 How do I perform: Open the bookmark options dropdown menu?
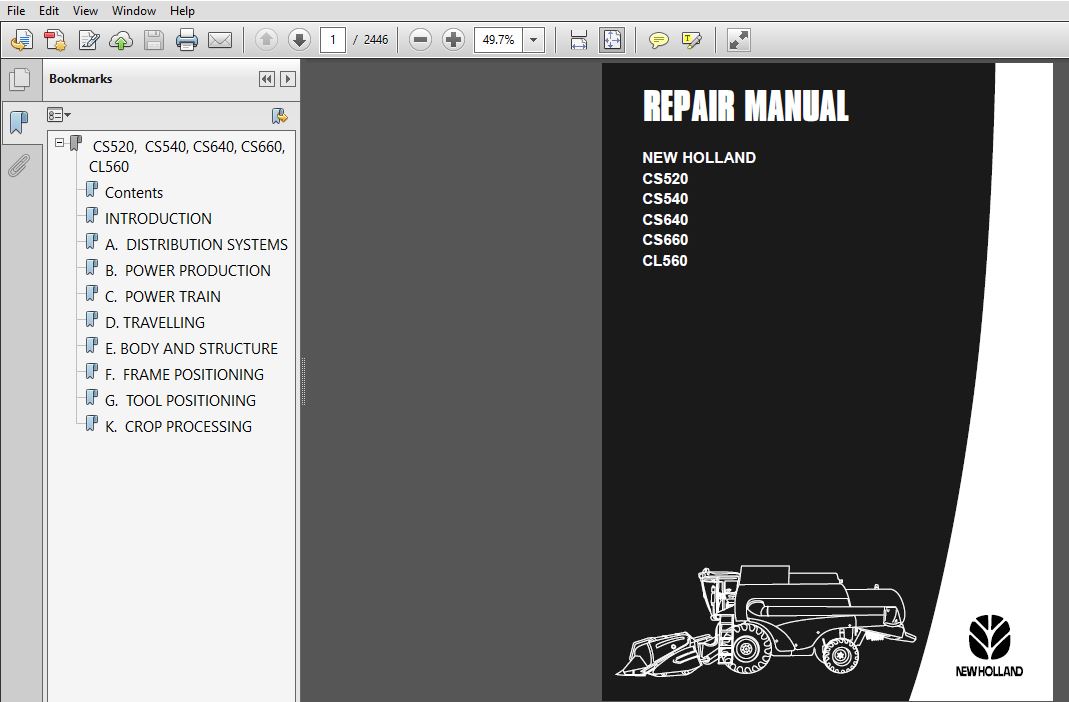click(x=59, y=115)
